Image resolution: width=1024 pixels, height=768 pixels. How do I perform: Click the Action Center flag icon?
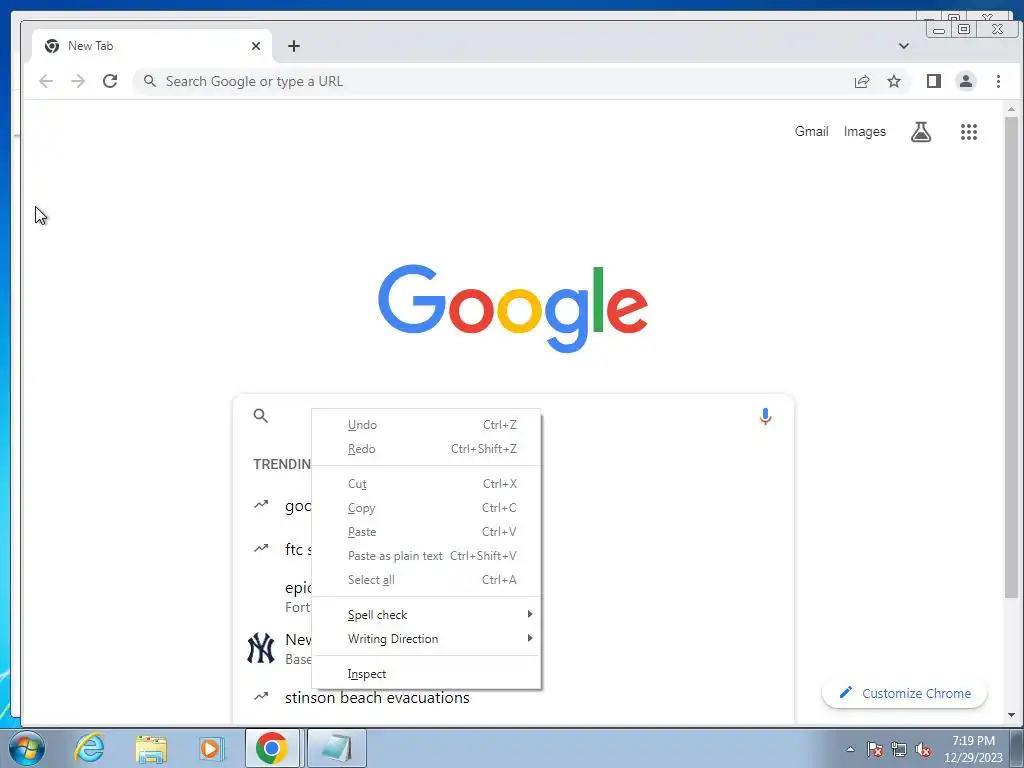point(875,749)
